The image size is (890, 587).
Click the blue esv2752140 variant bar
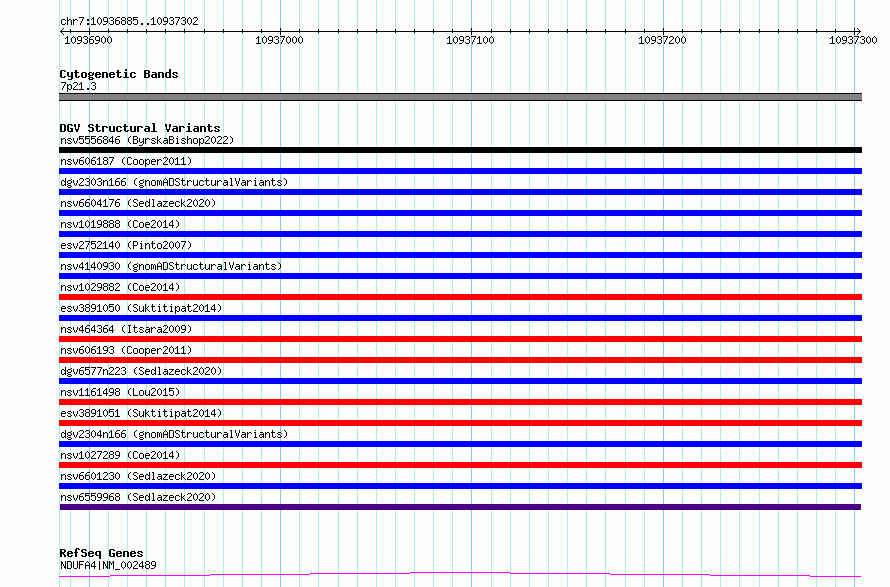click(460, 255)
